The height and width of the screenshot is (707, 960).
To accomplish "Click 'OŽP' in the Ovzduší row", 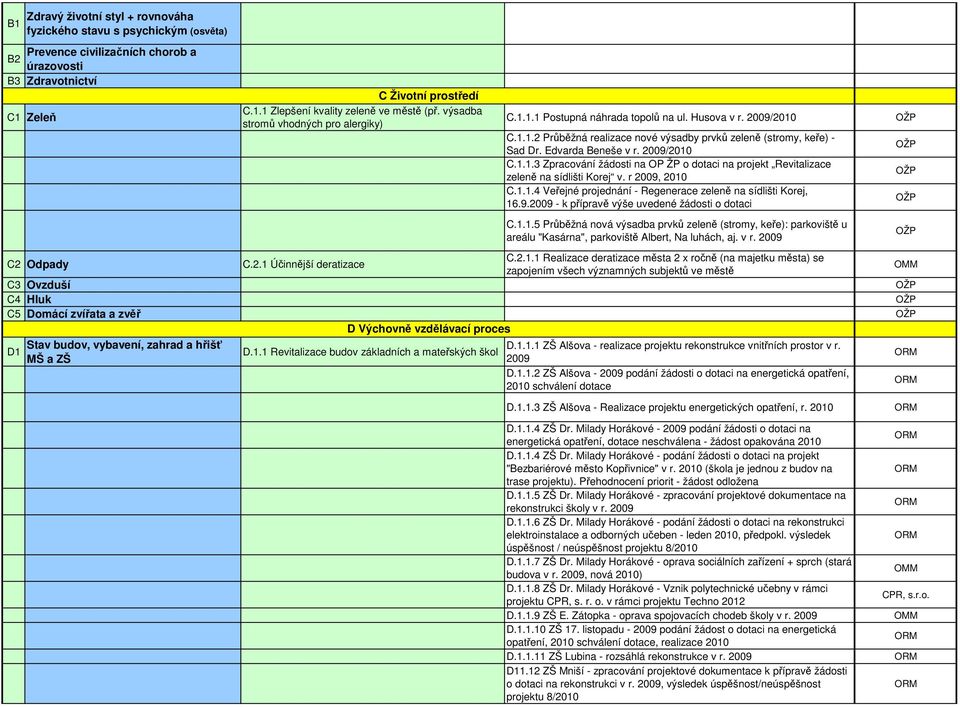I will click(x=906, y=285).
